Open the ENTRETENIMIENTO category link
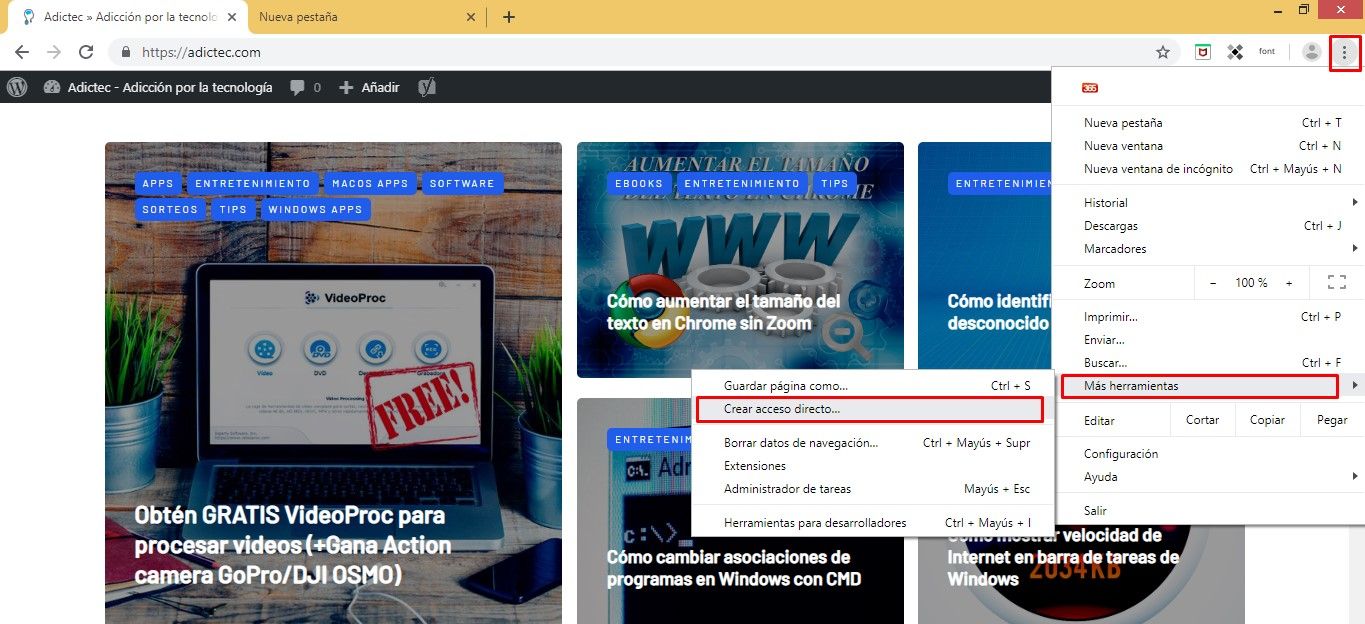Viewport: 1365px width, 624px height. [x=252, y=183]
